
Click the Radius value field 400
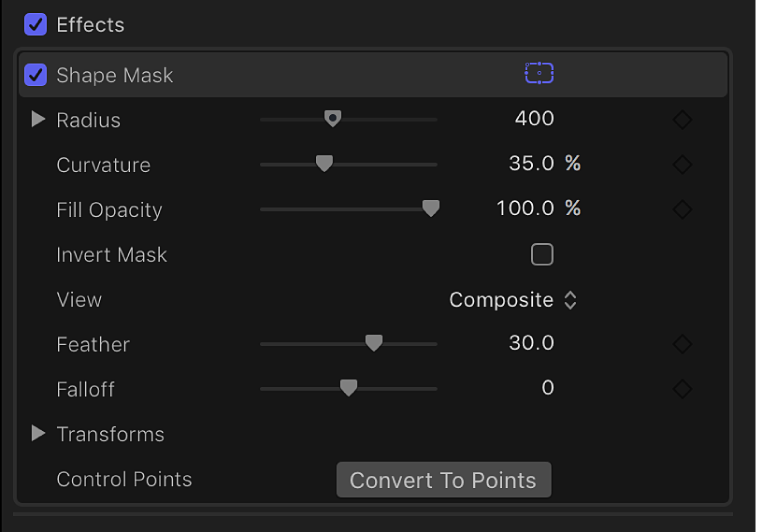point(534,119)
